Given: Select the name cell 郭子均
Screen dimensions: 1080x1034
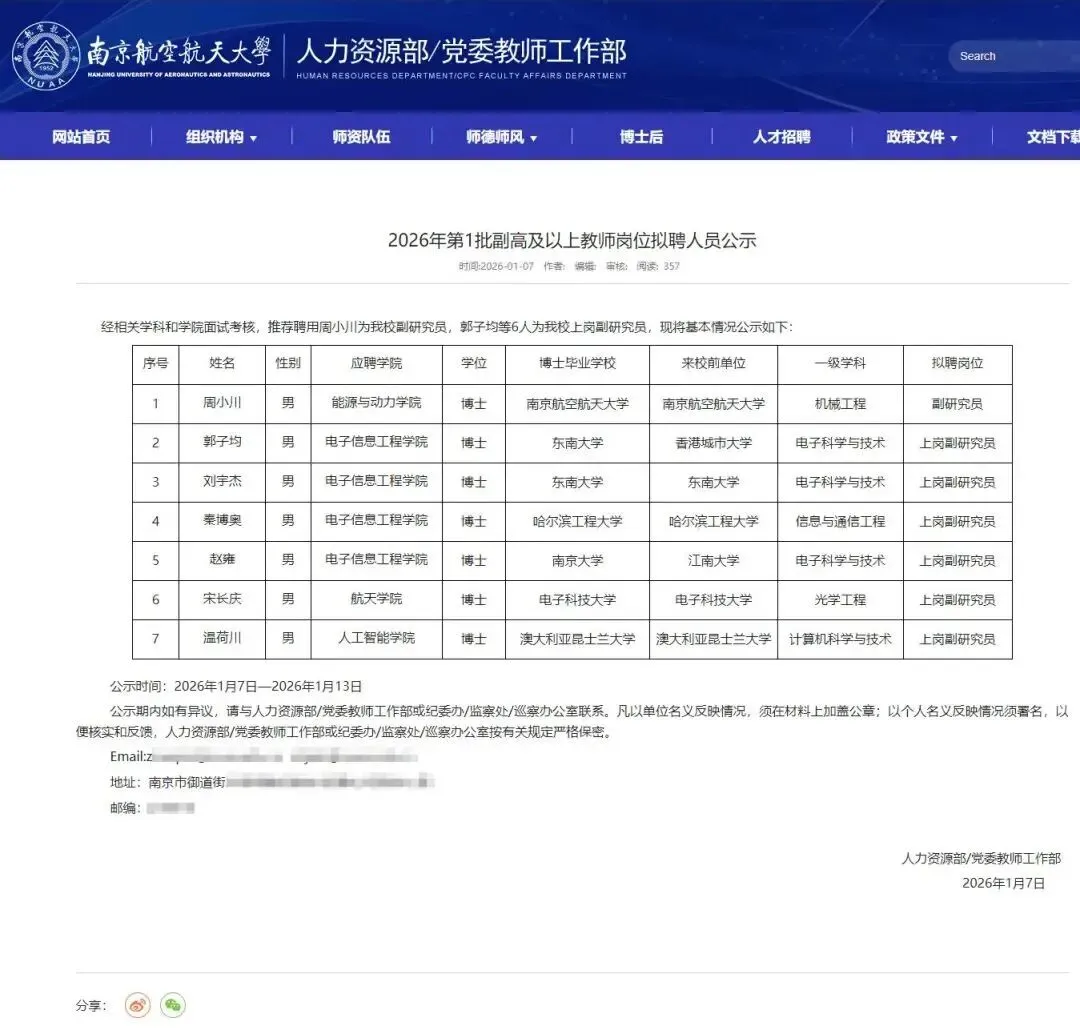Looking at the screenshot, I should pyautogui.click(x=222, y=442).
